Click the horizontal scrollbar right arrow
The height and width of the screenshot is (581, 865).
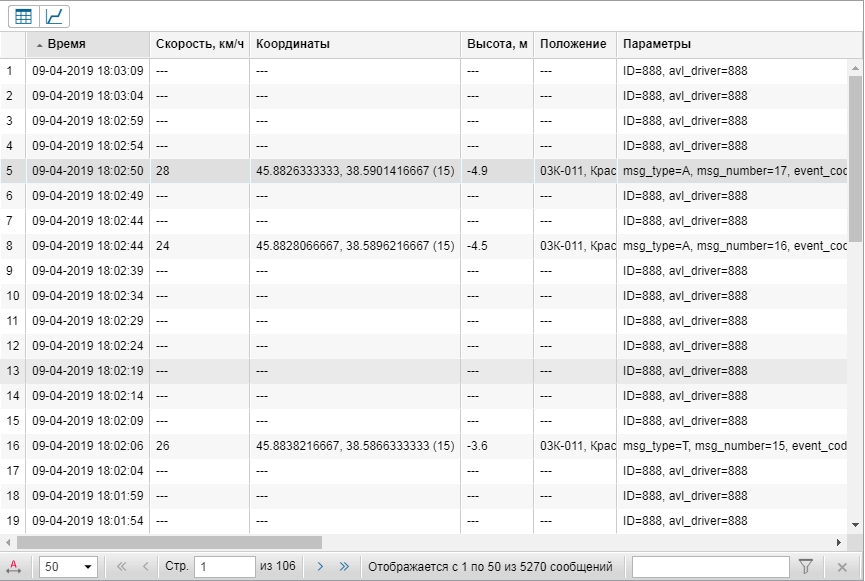click(x=839, y=543)
